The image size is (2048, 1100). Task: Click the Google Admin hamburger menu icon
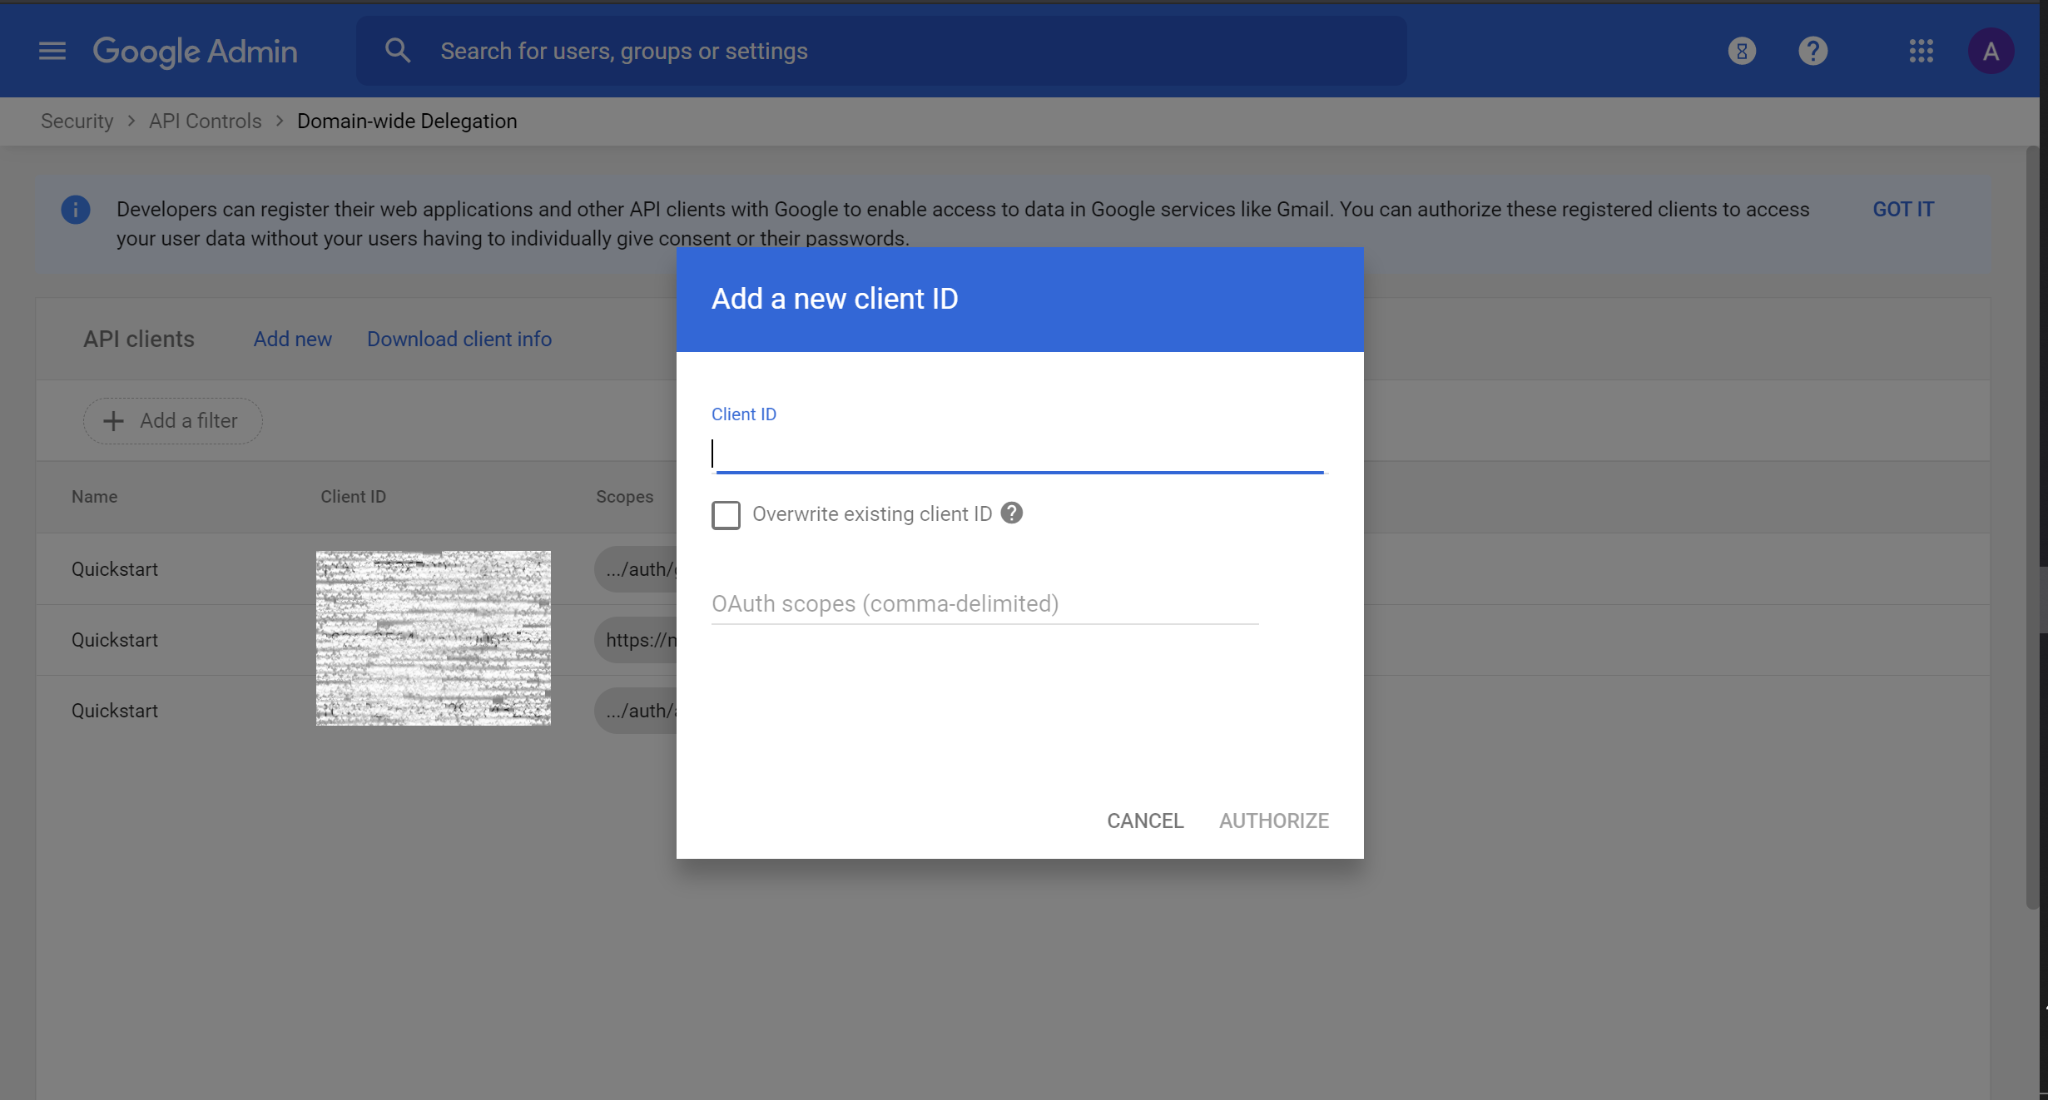coord(50,50)
